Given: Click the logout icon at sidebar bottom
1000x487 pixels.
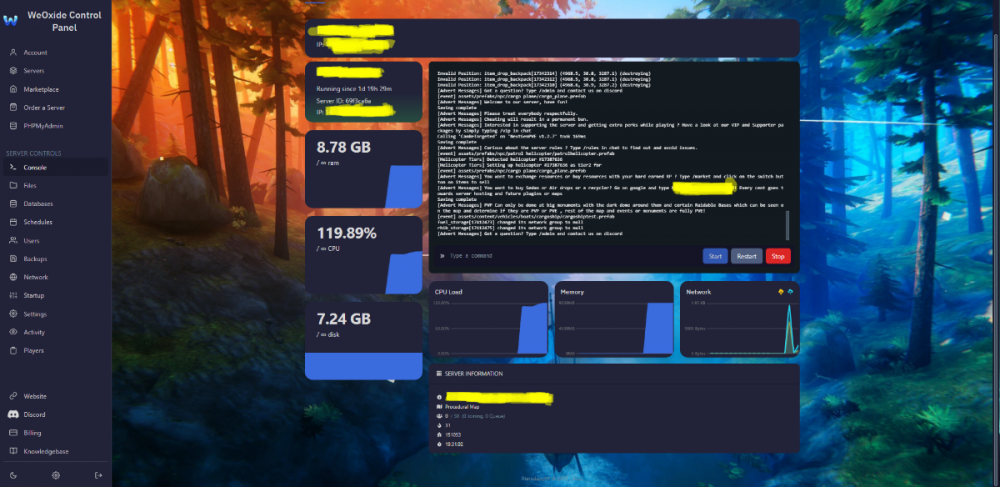Looking at the screenshot, I should tap(98, 474).
